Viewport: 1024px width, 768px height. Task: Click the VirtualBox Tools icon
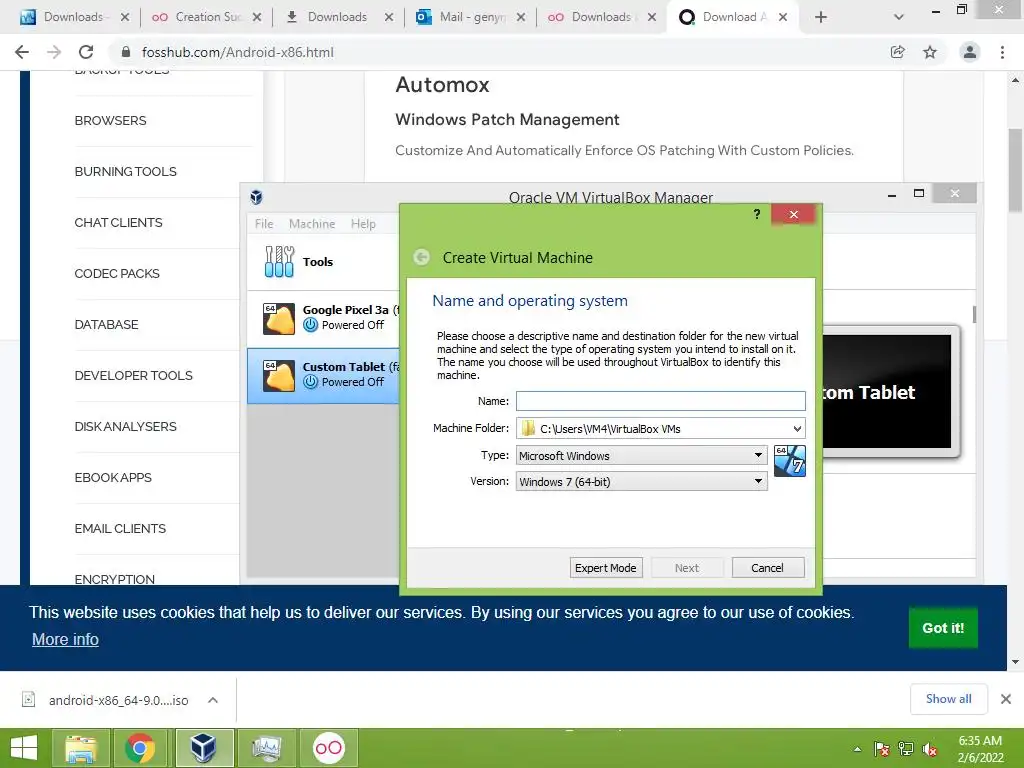point(280,261)
